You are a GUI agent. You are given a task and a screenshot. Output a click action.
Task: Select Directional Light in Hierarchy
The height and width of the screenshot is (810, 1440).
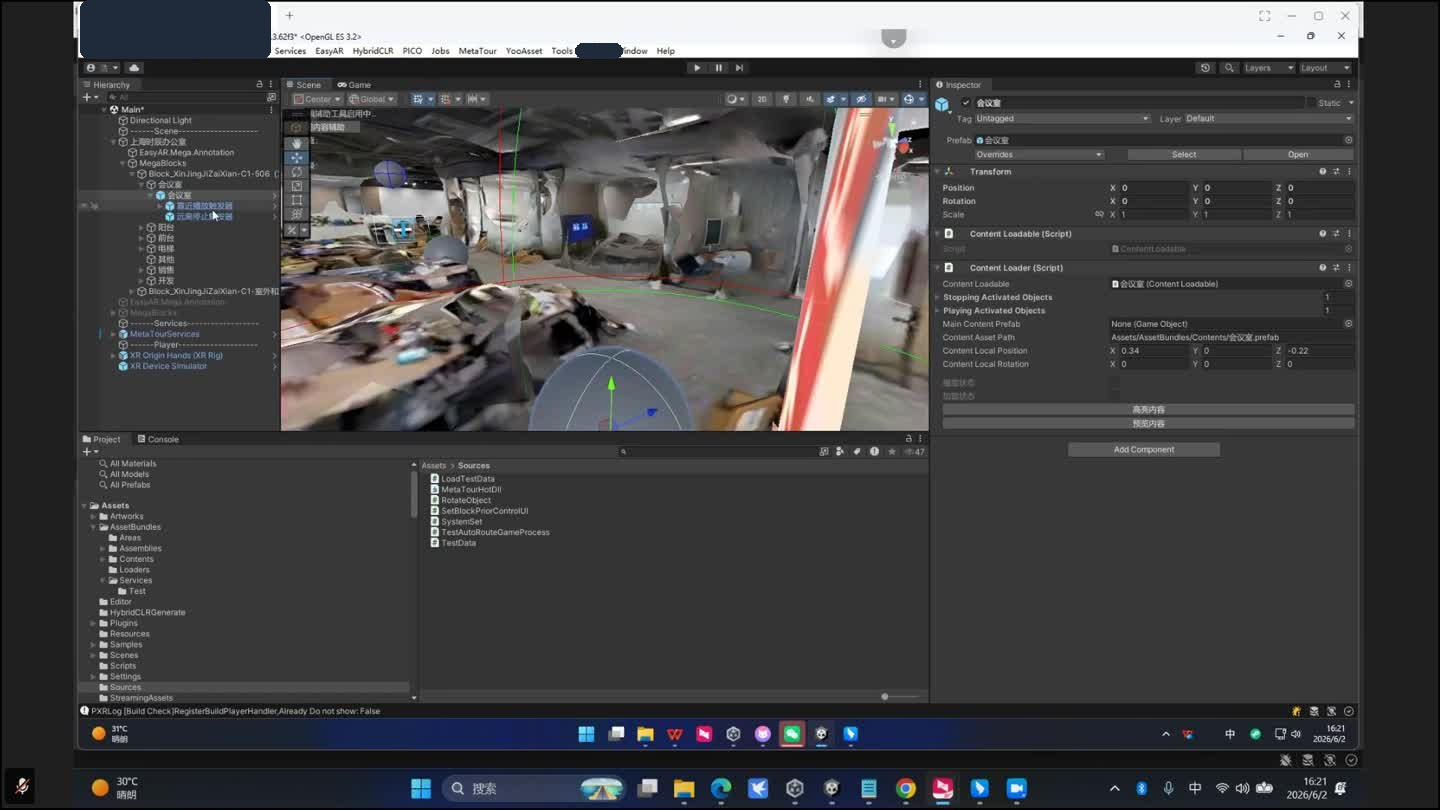click(160, 120)
